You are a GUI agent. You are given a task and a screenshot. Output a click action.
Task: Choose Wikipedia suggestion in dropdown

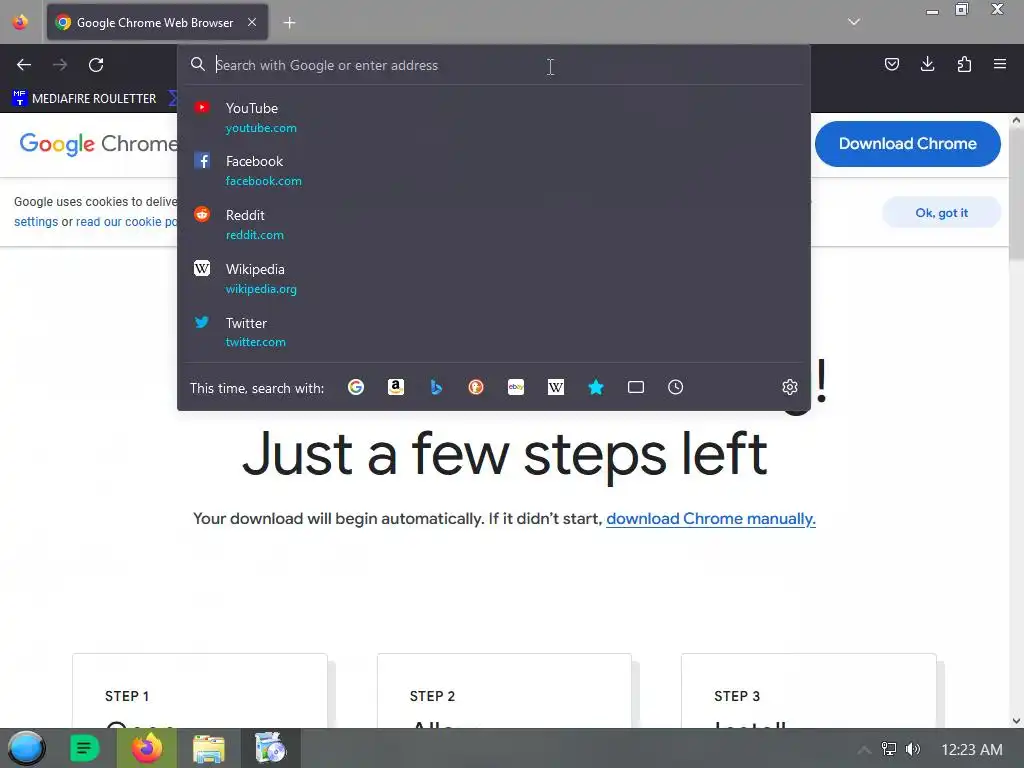click(494, 278)
